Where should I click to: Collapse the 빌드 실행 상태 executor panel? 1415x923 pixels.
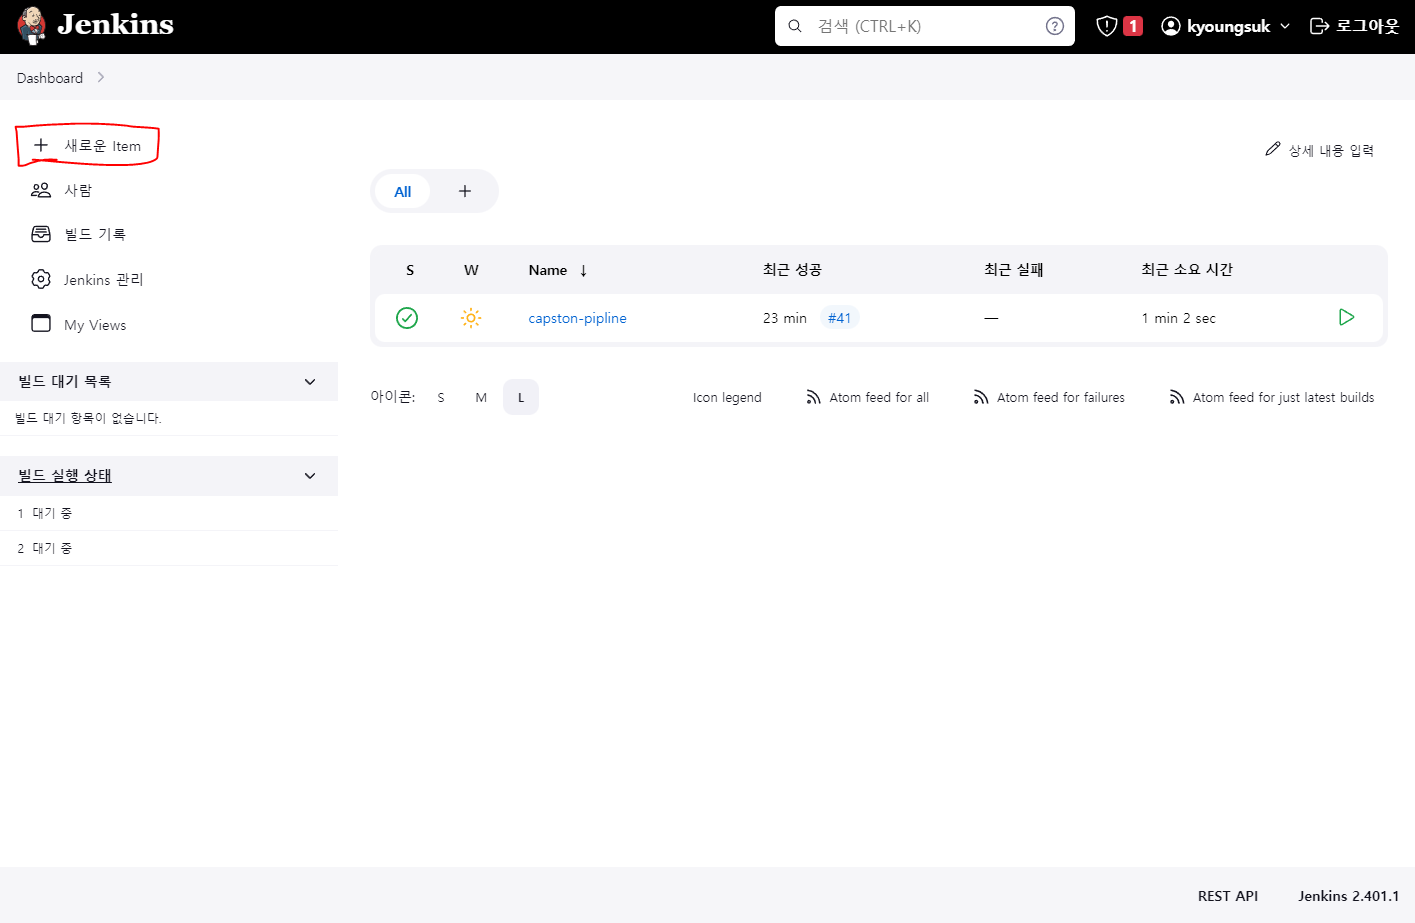310,476
